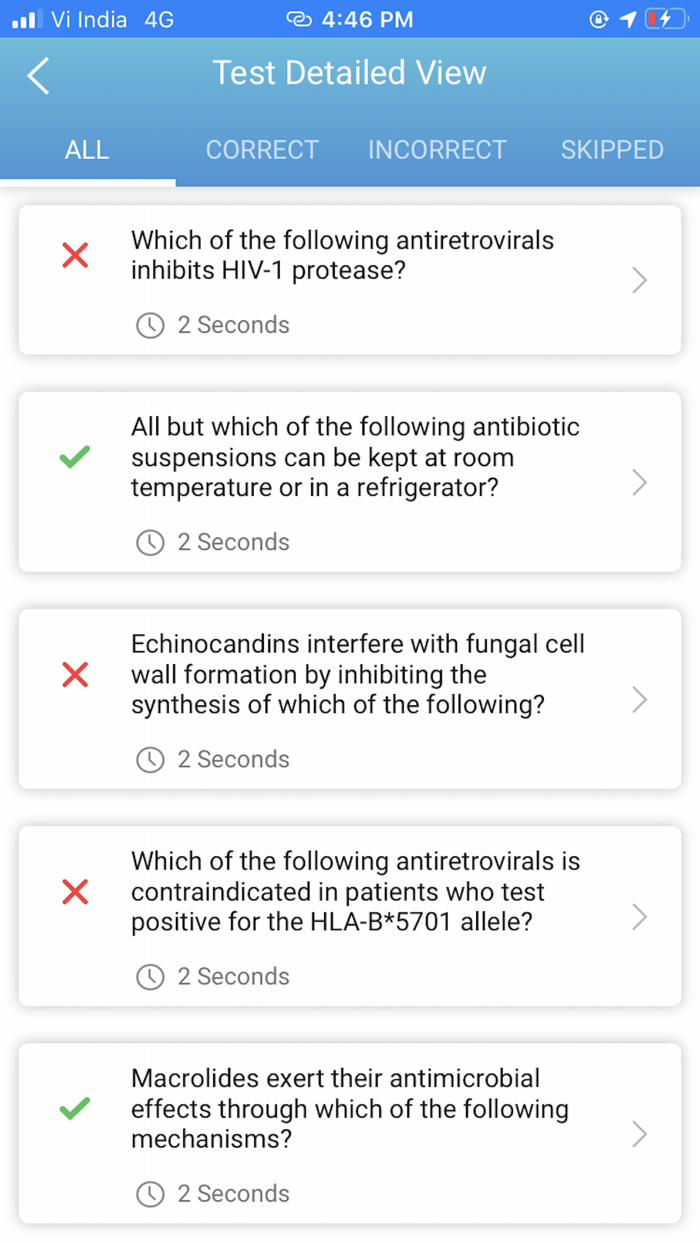
Task: Click the clock icon on the echinocandins question
Action: coord(150,759)
